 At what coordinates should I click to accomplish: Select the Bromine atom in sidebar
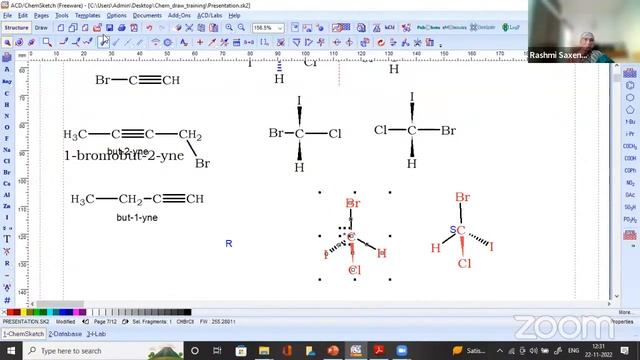[7, 172]
